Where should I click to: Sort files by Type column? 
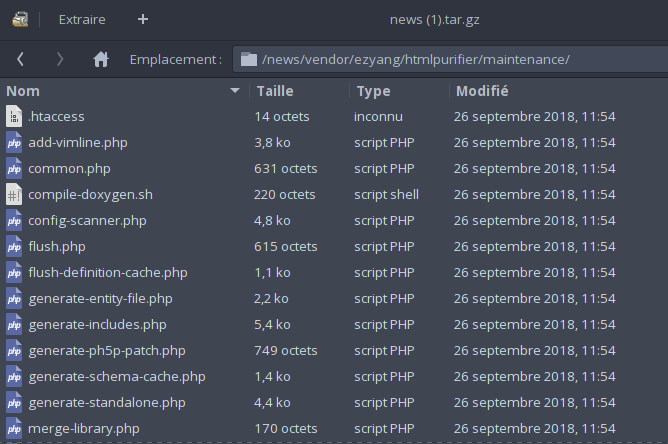pyautogui.click(x=373, y=91)
